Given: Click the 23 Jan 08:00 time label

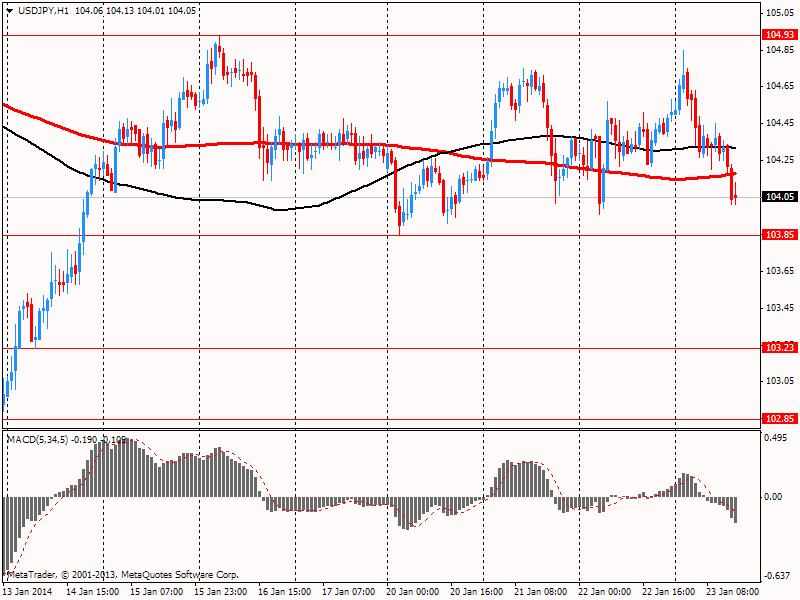Looking at the screenshot, I should (x=733, y=592).
